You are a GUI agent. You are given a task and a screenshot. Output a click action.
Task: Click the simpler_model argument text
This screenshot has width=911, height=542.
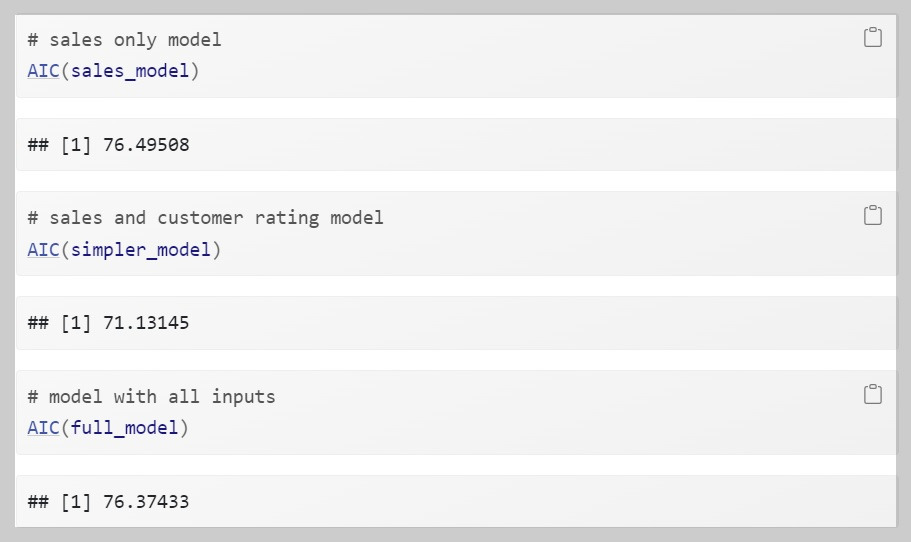point(141,250)
